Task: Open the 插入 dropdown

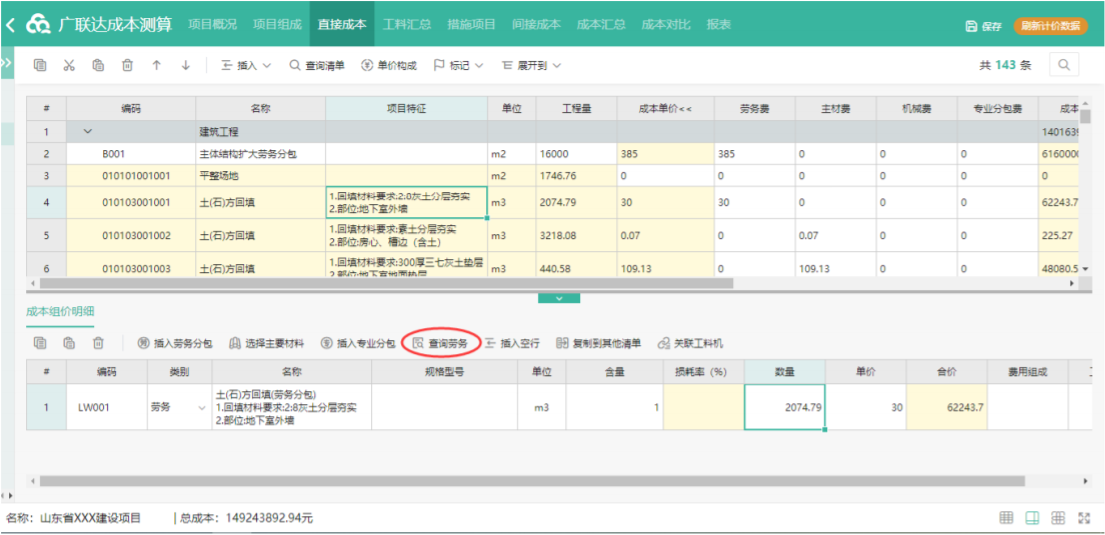Action: coord(247,66)
